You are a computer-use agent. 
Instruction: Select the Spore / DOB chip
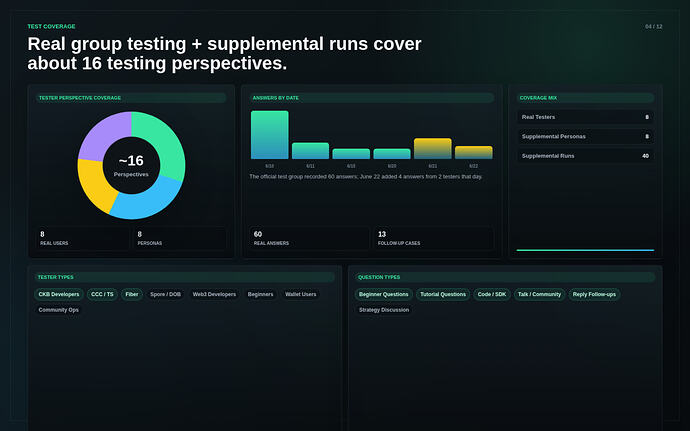point(165,294)
